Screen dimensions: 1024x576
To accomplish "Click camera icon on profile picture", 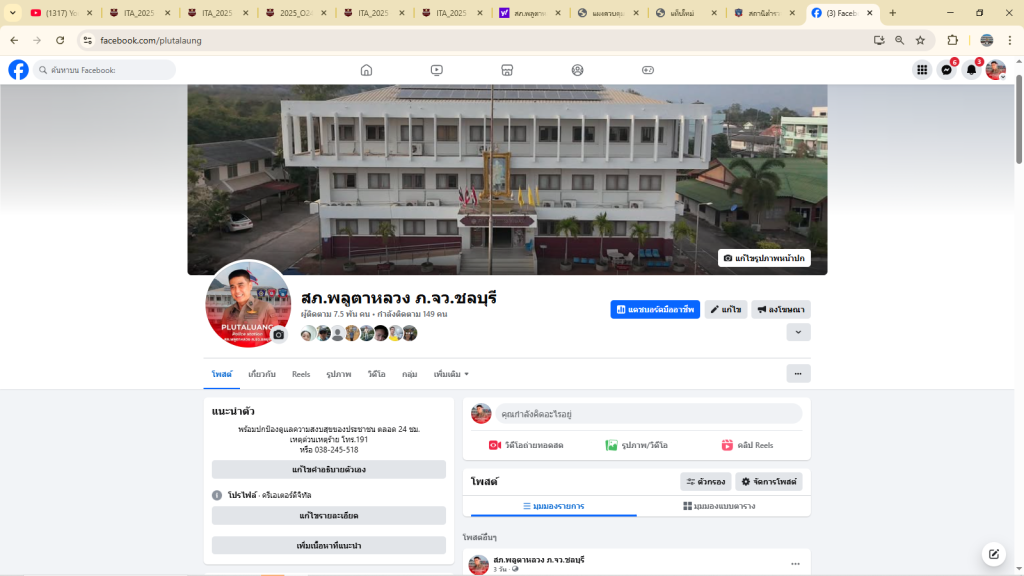I will (279, 335).
